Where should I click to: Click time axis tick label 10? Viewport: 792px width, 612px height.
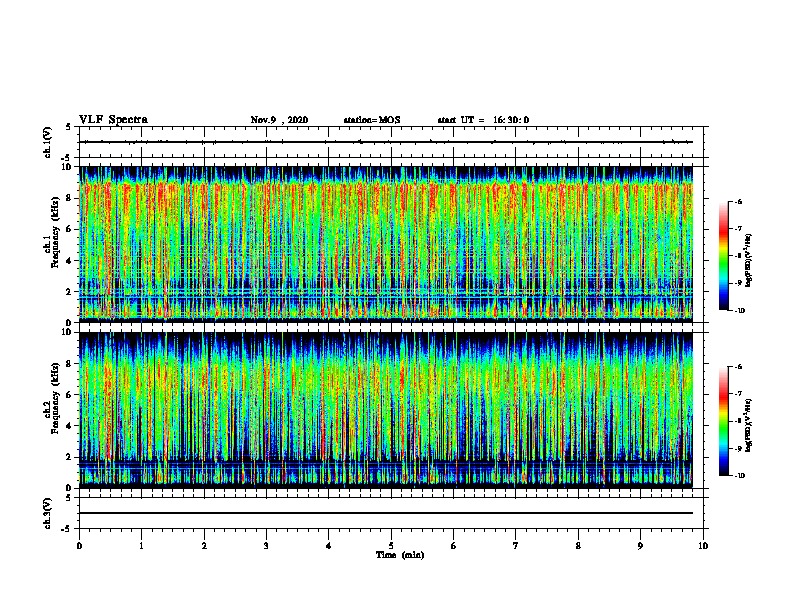click(x=703, y=546)
